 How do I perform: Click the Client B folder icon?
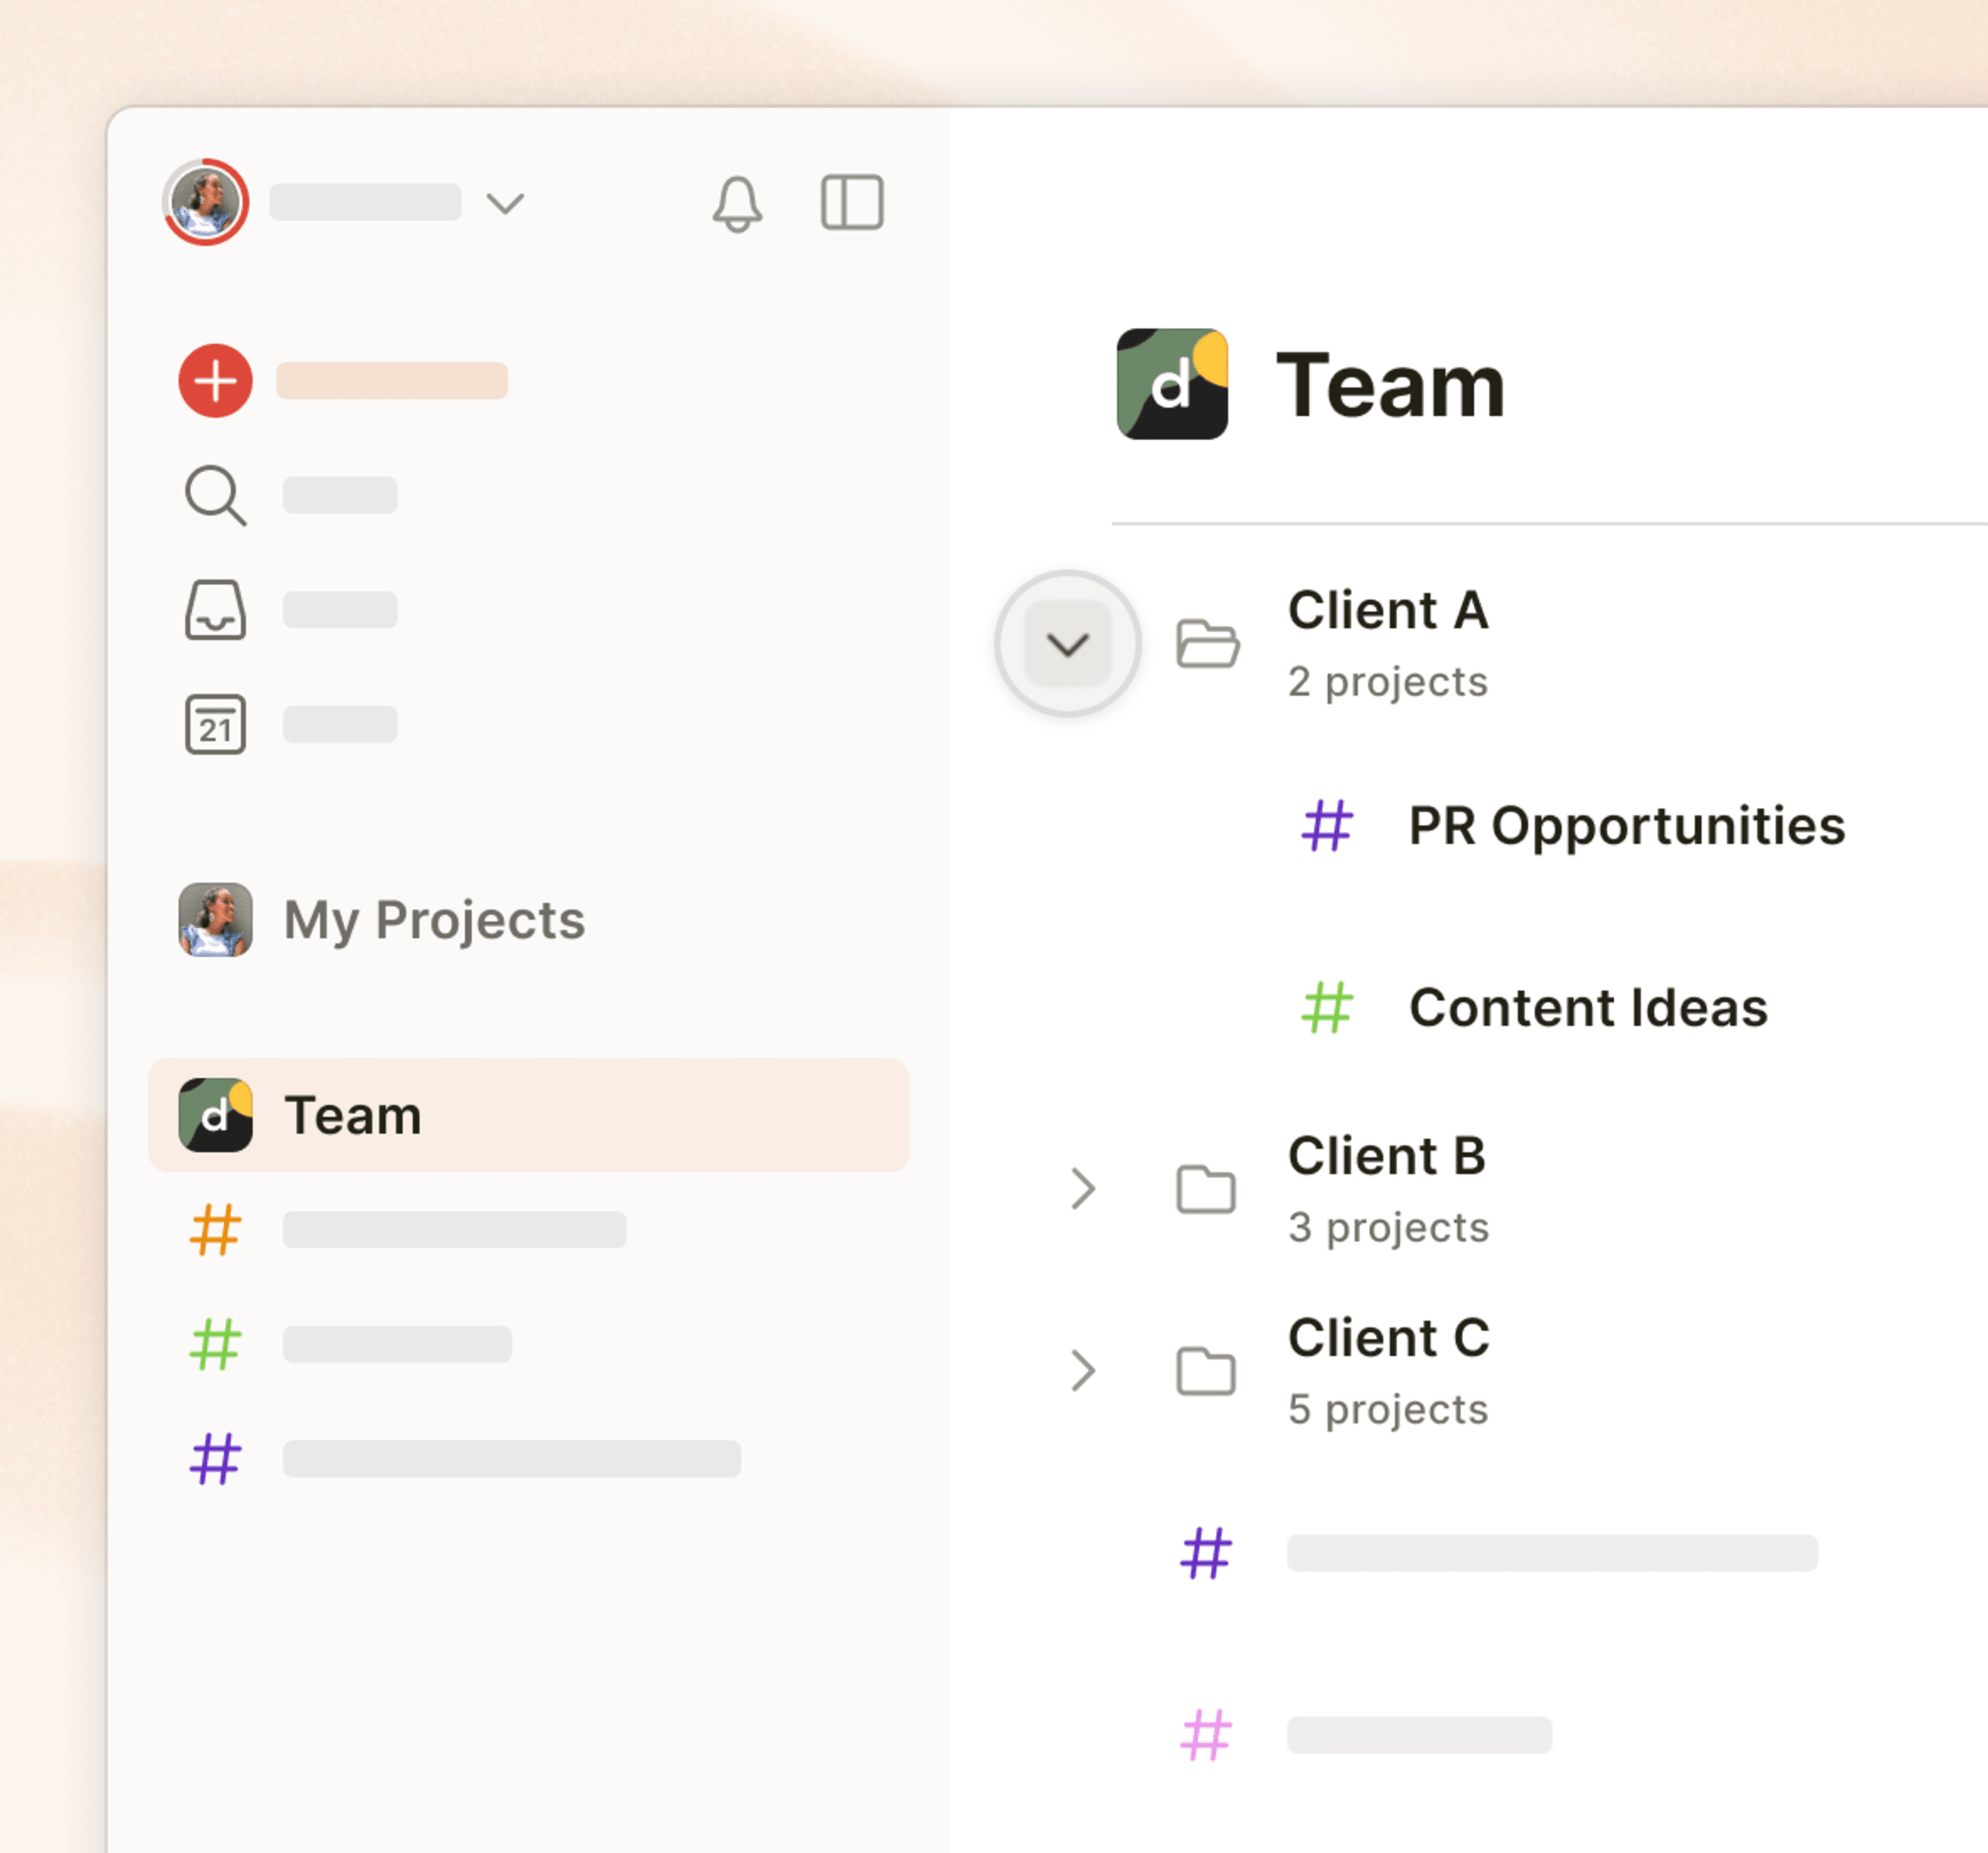coord(1206,1189)
